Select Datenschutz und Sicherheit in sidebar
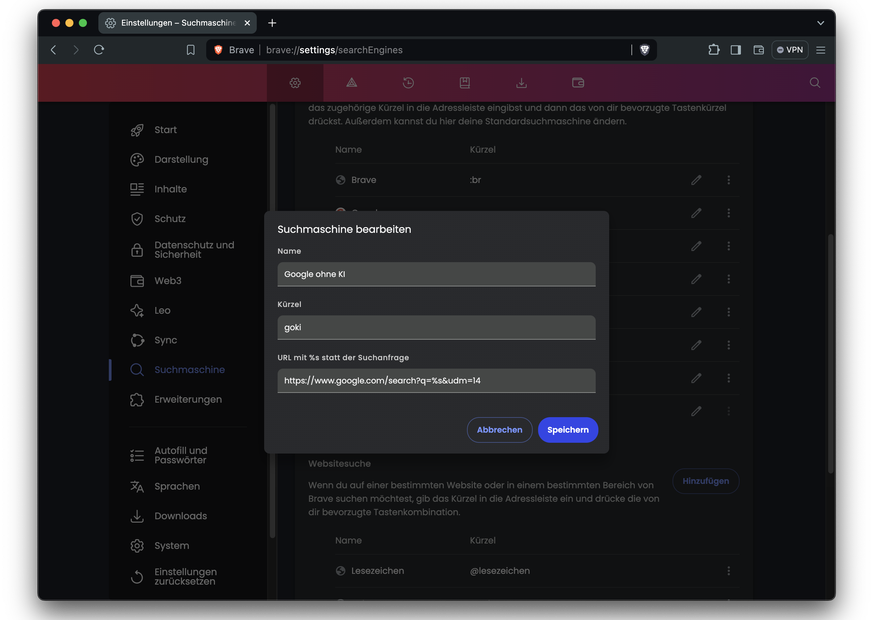The width and height of the screenshot is (873, 620). pos(194,250)
